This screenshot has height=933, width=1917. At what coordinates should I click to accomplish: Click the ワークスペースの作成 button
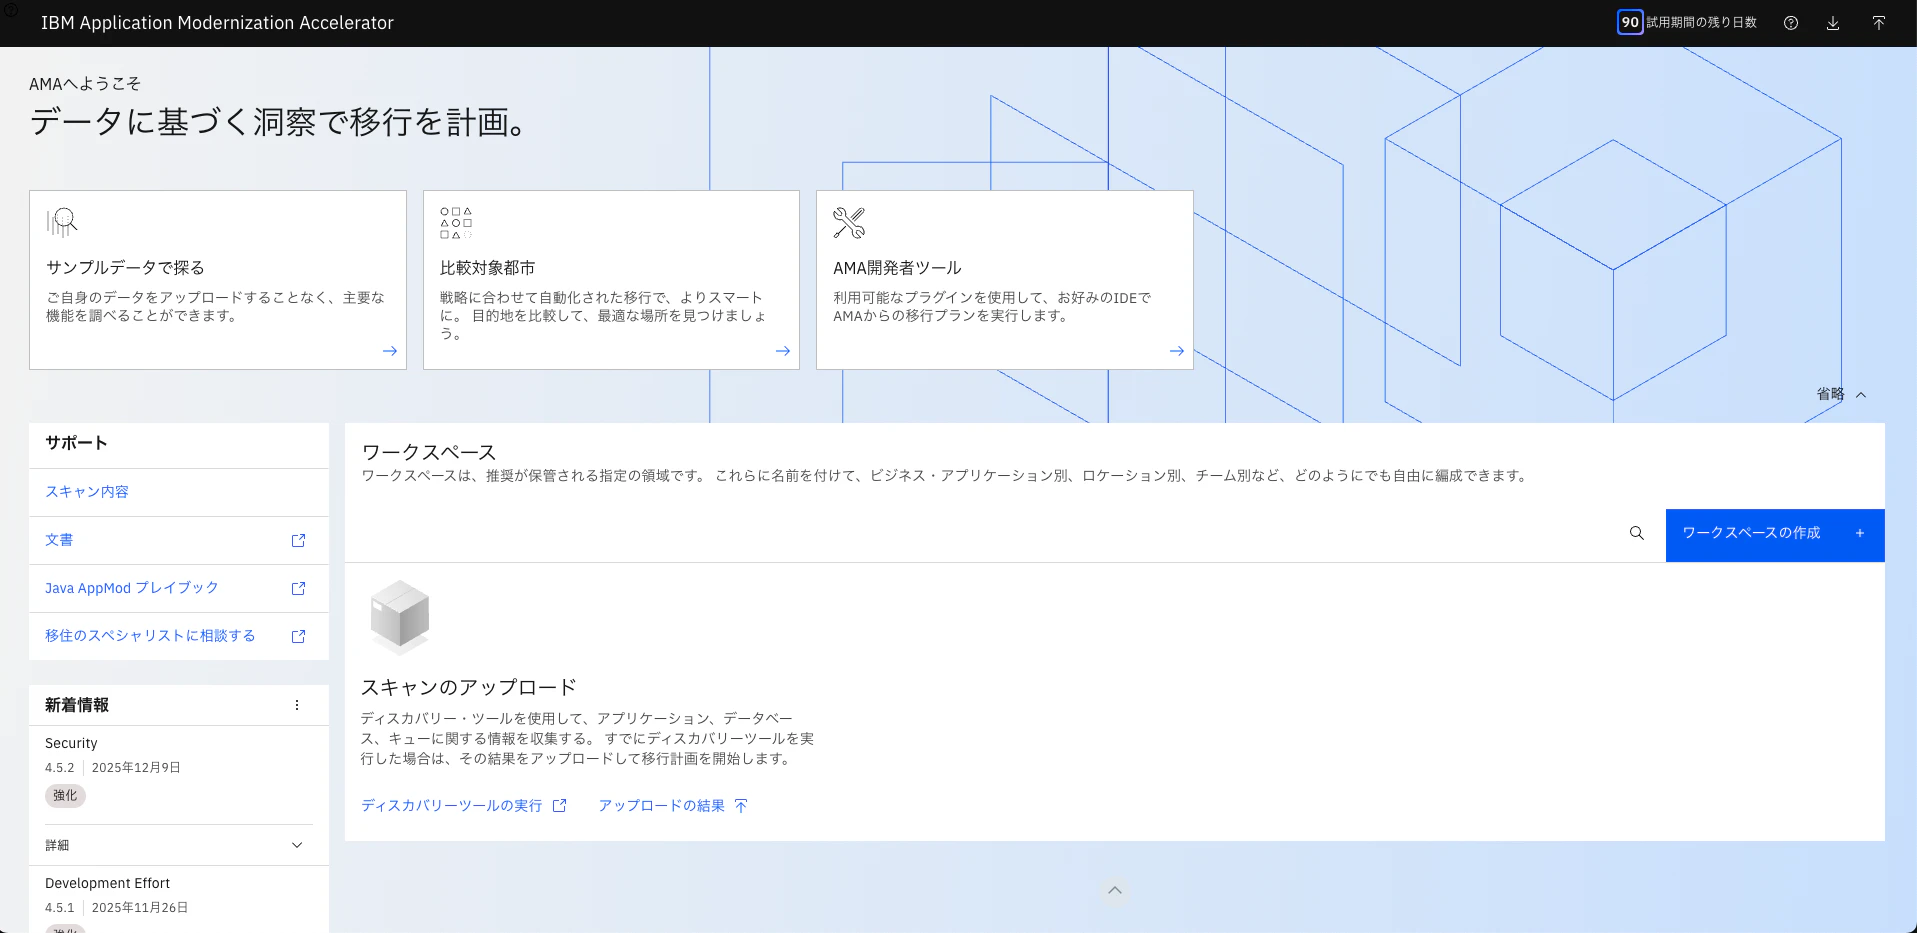(1775, 535)
